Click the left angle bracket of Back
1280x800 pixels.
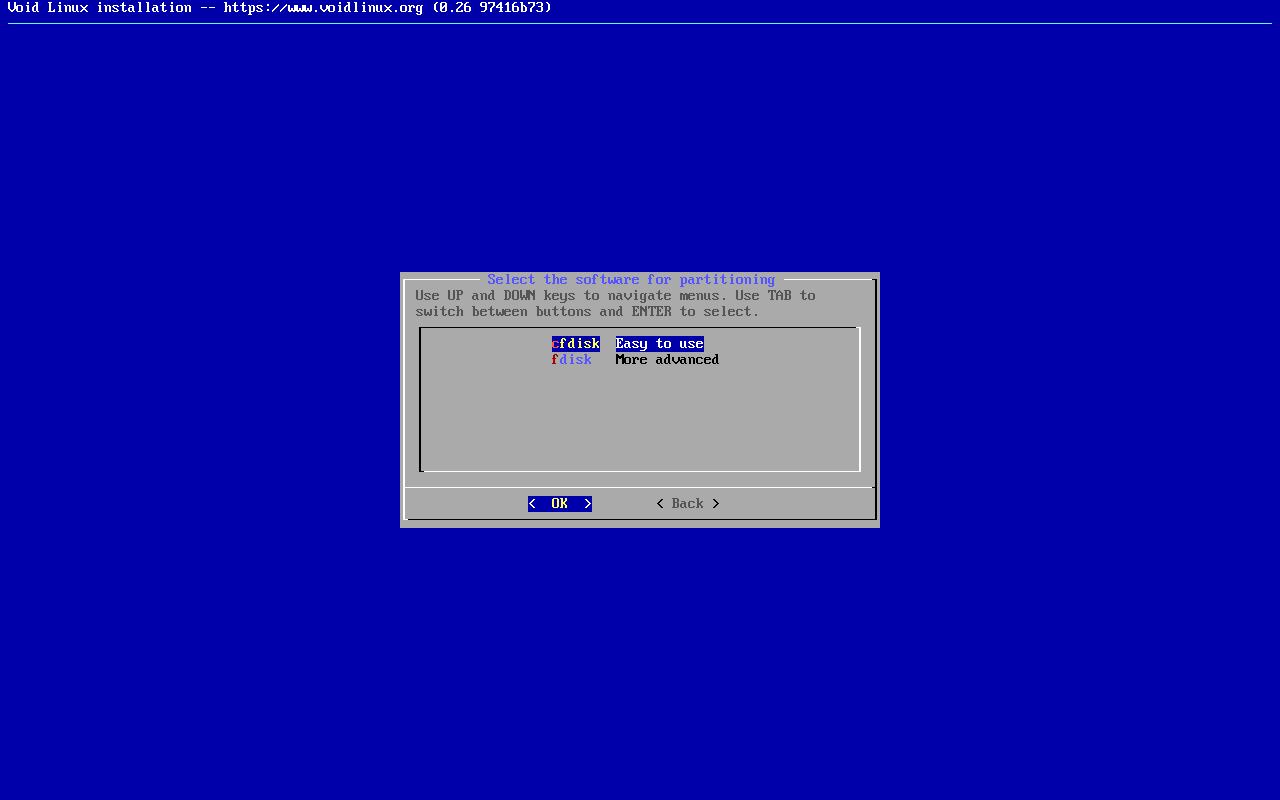(660, 504)
